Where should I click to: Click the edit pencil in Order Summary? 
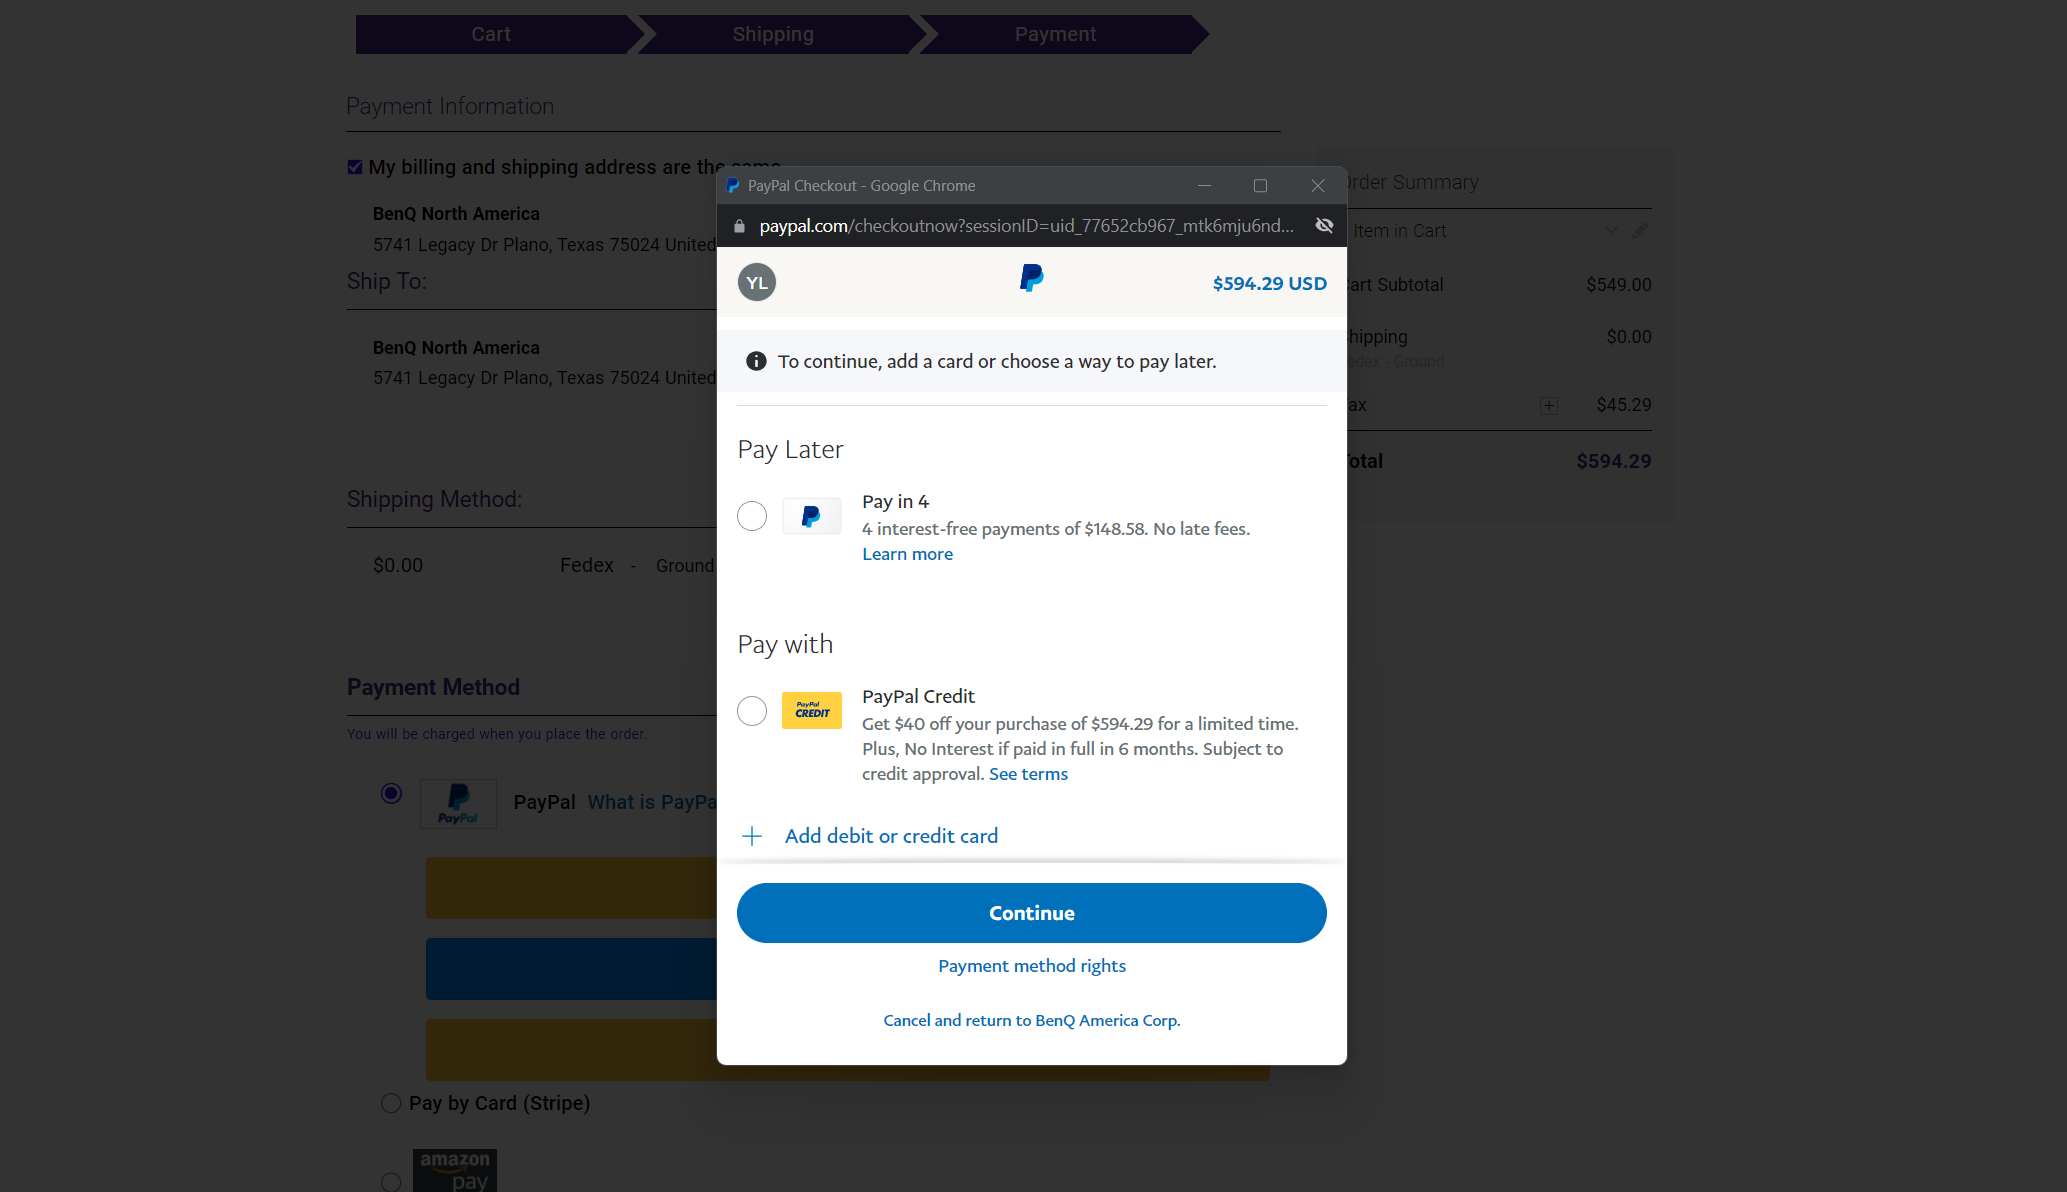tap(1639, 231)
